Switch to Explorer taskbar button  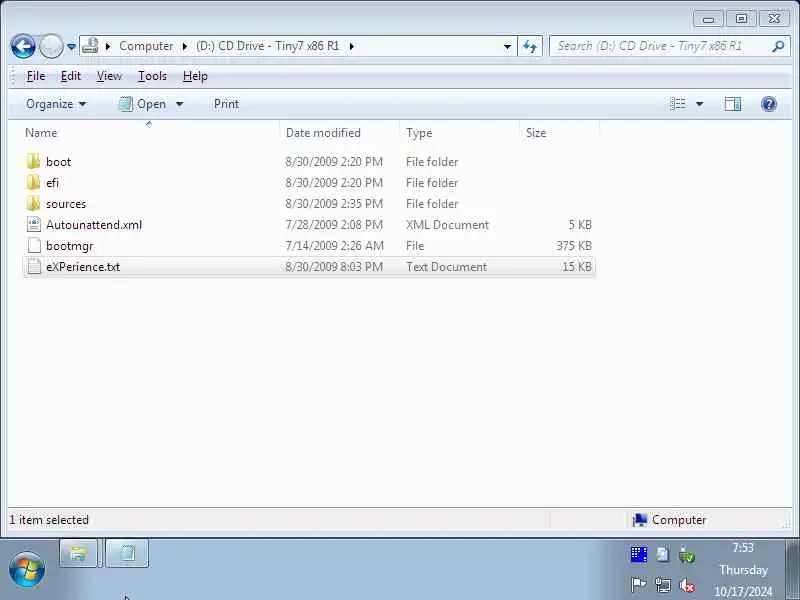point(78,553)
